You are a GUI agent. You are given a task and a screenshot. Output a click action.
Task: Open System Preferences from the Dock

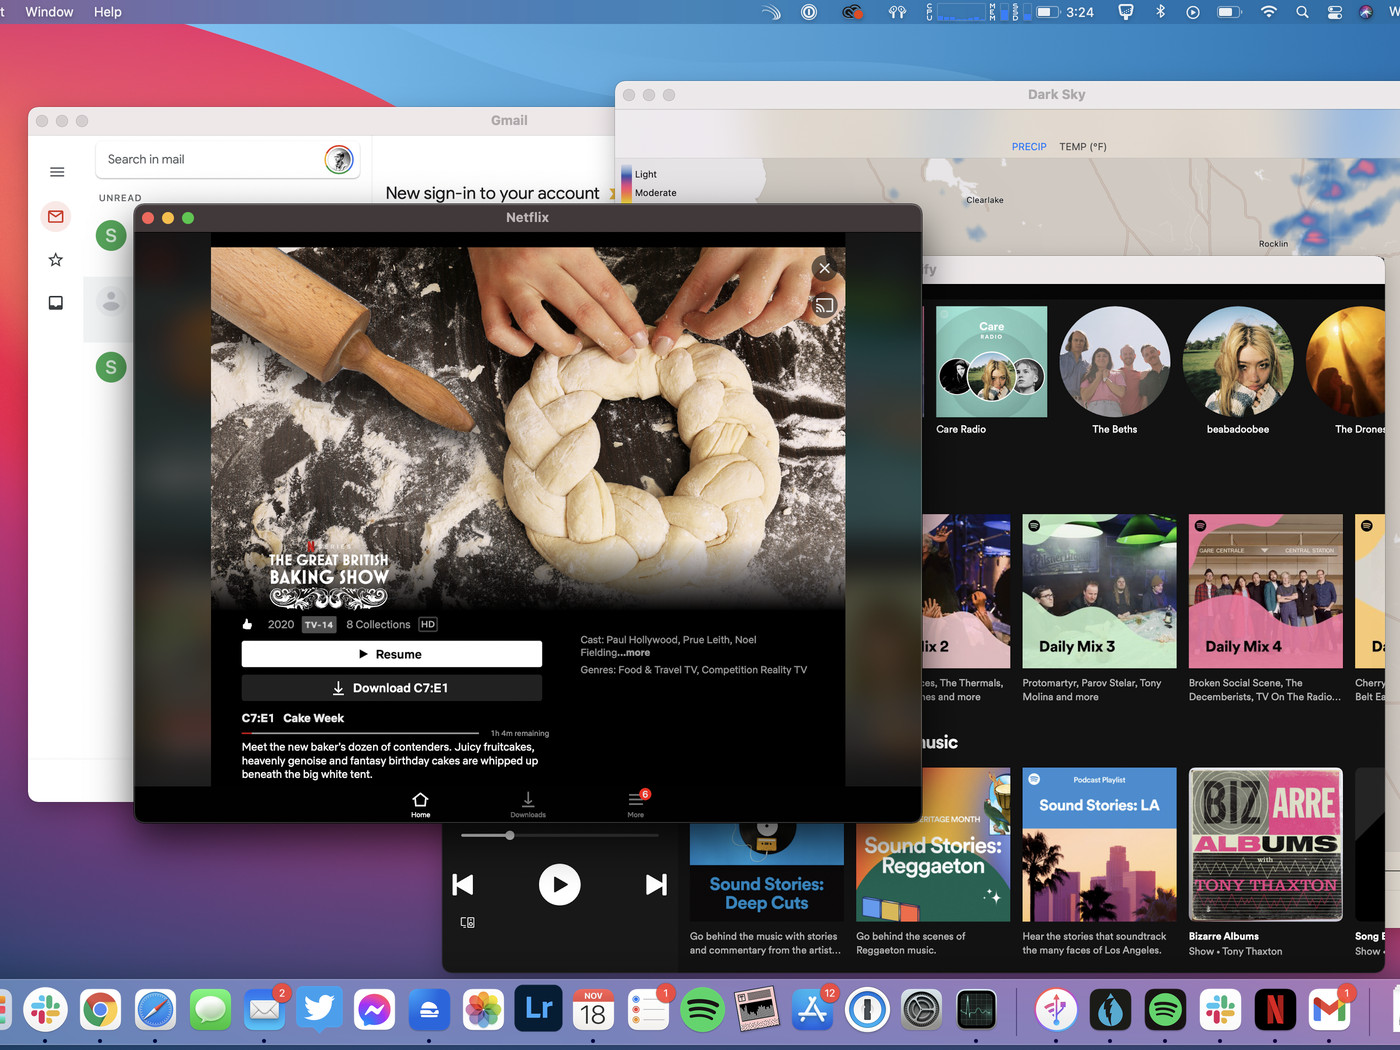point(921,1011)
